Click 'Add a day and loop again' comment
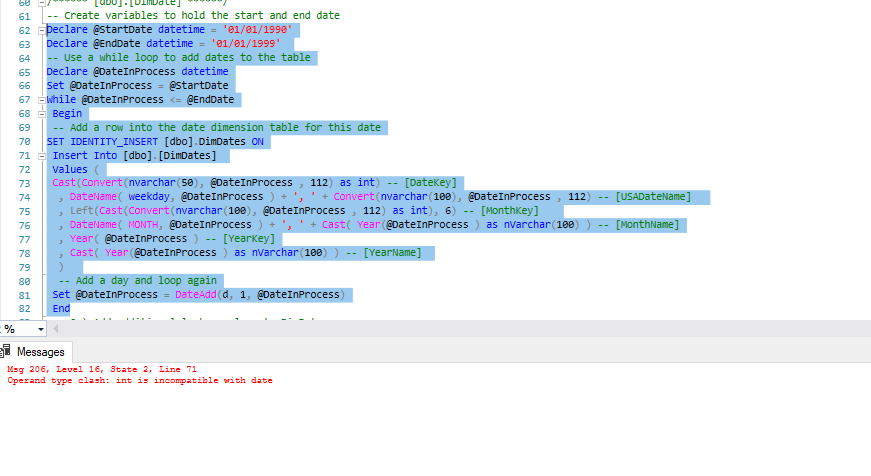871x476 pixels. 138,280
